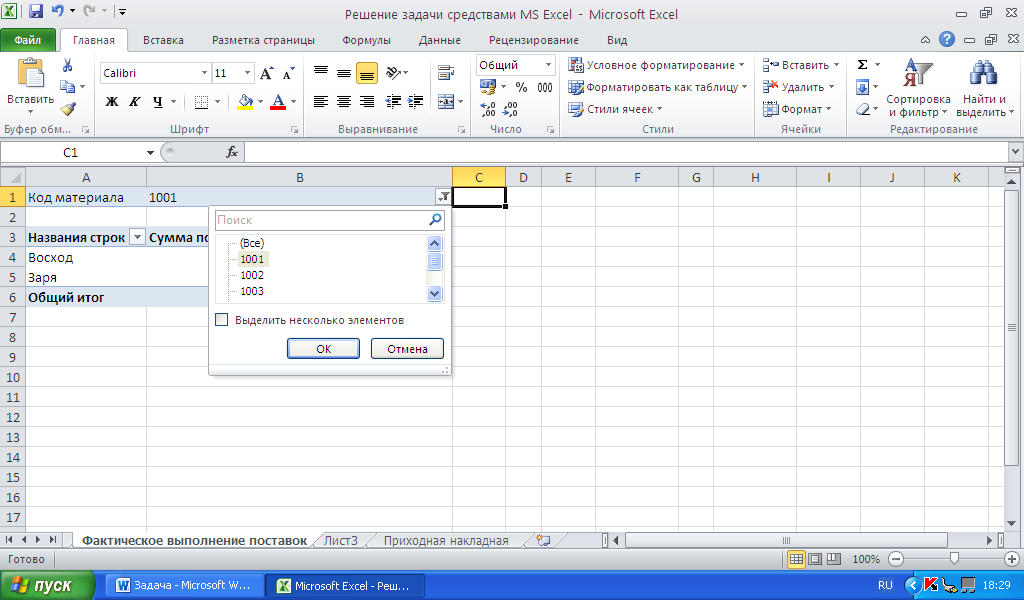Click the fill color bucket icon
The height and width of the screenshot is (600, 1024).
(246, 102)
